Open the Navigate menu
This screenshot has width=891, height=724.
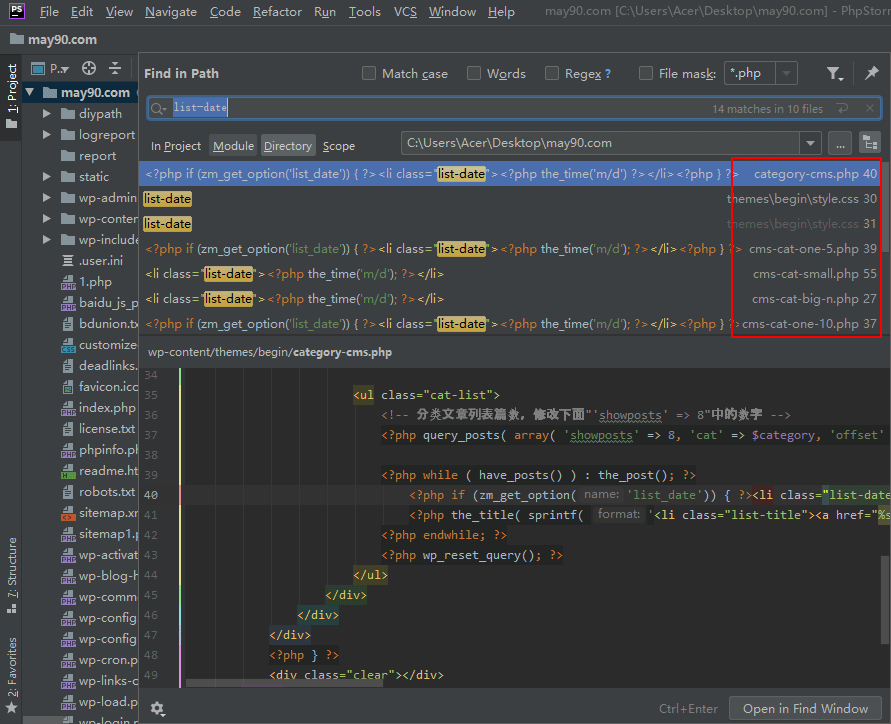170,11
